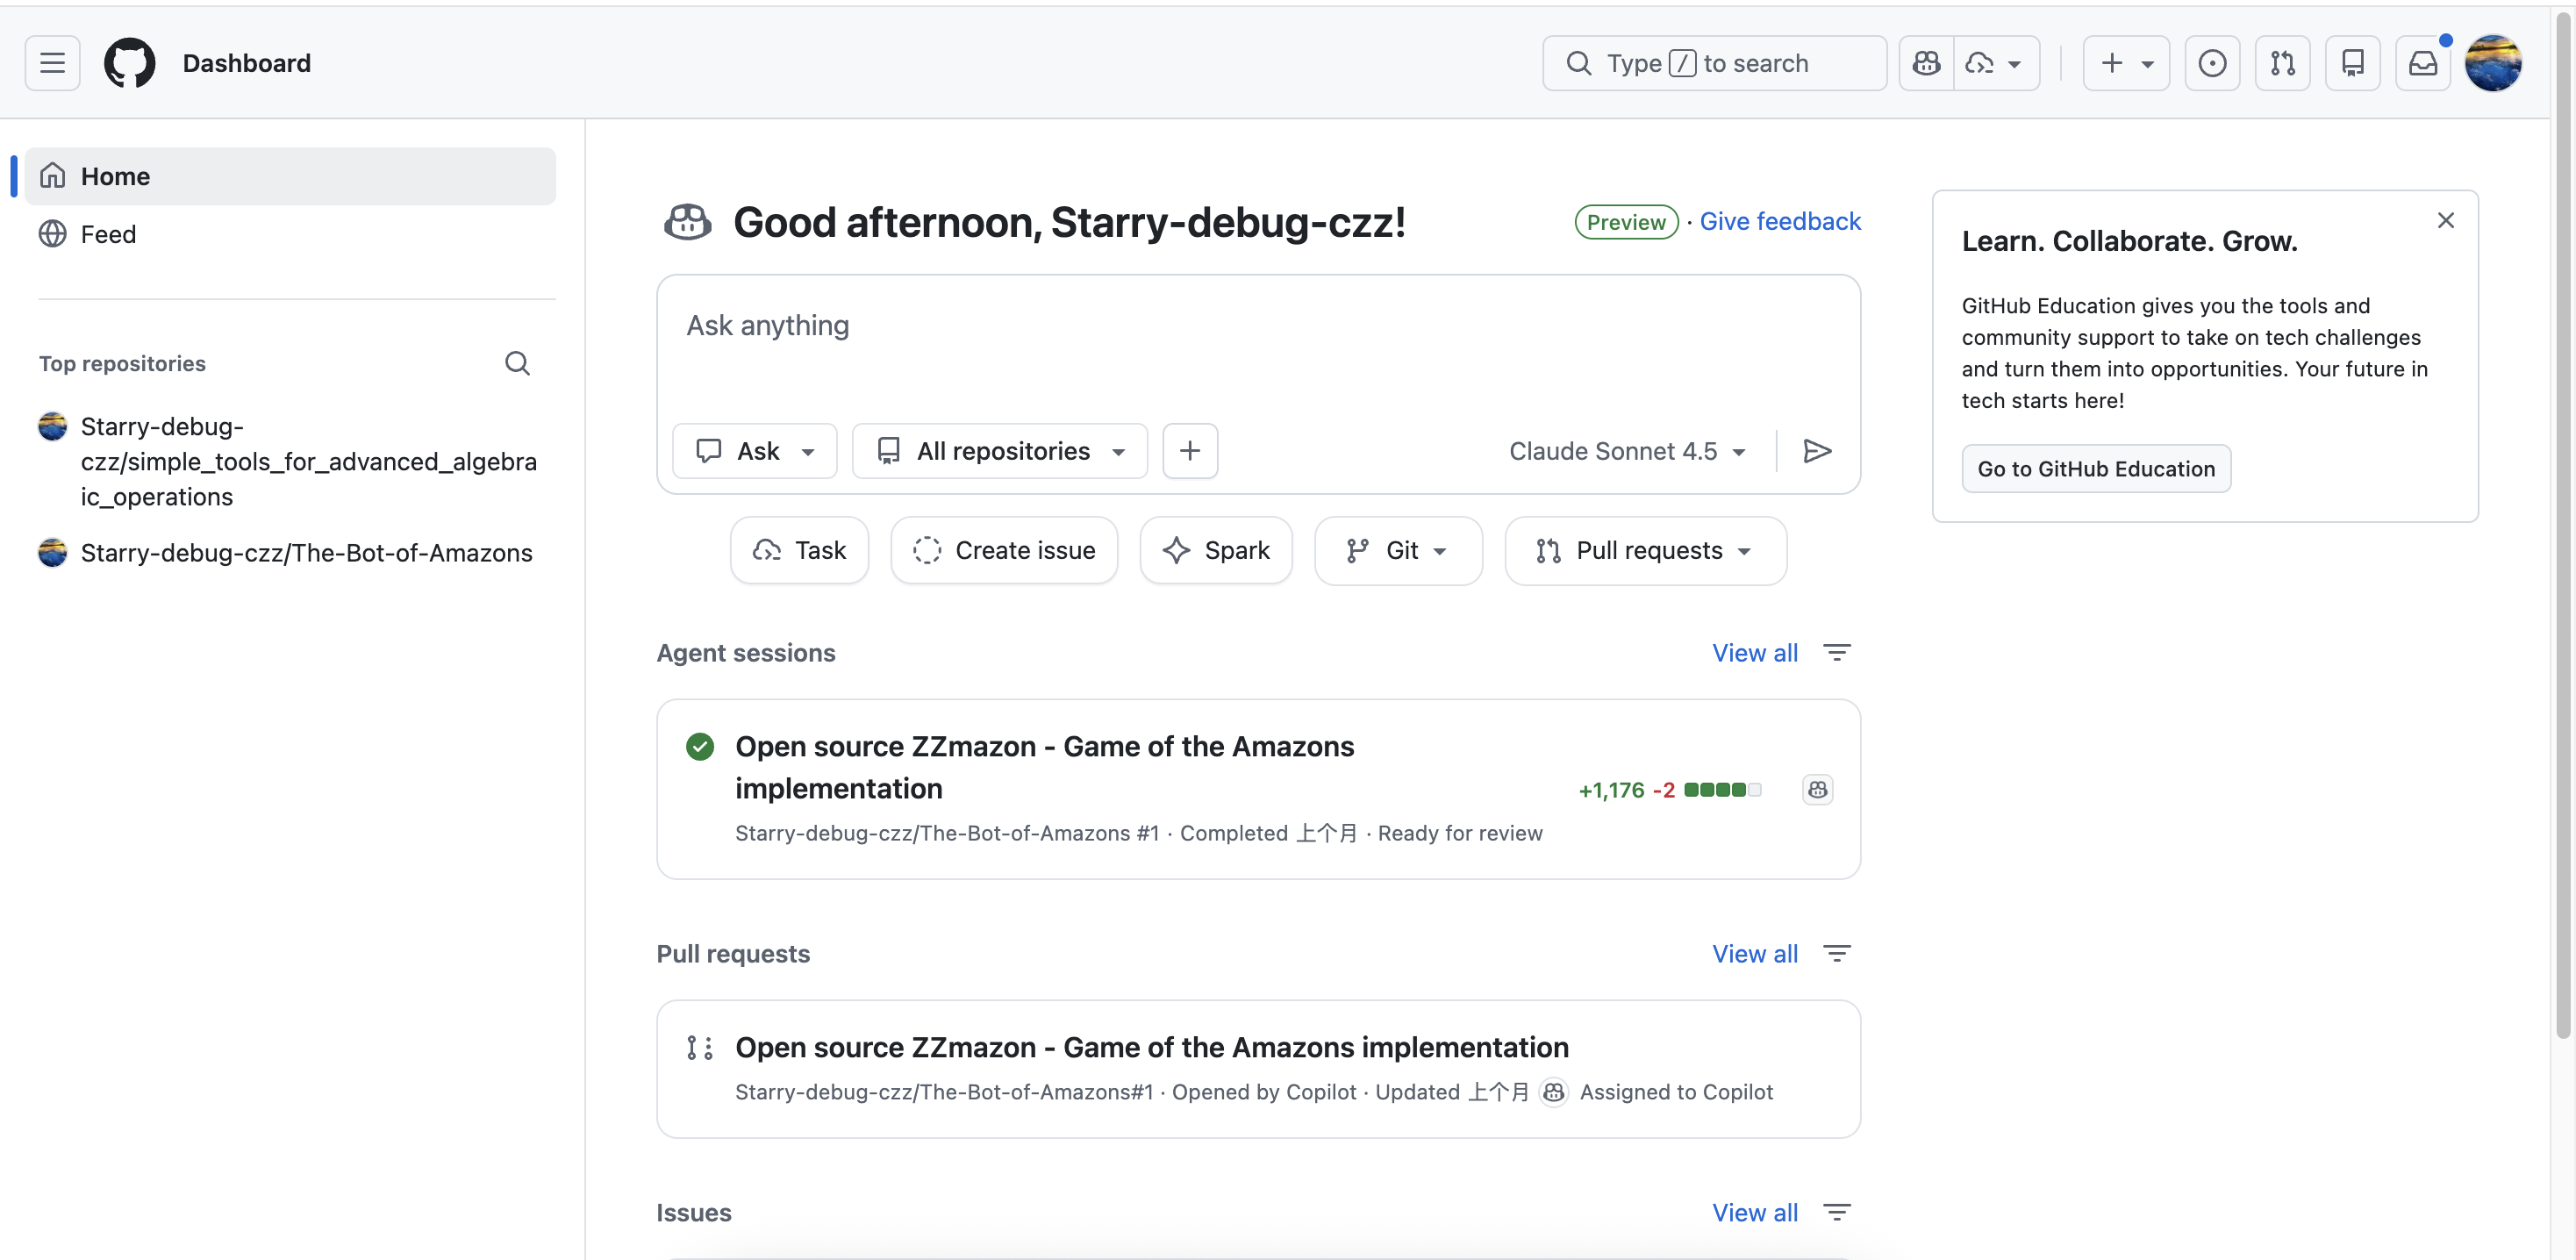Click the plus attachment button in chat

1189,451
